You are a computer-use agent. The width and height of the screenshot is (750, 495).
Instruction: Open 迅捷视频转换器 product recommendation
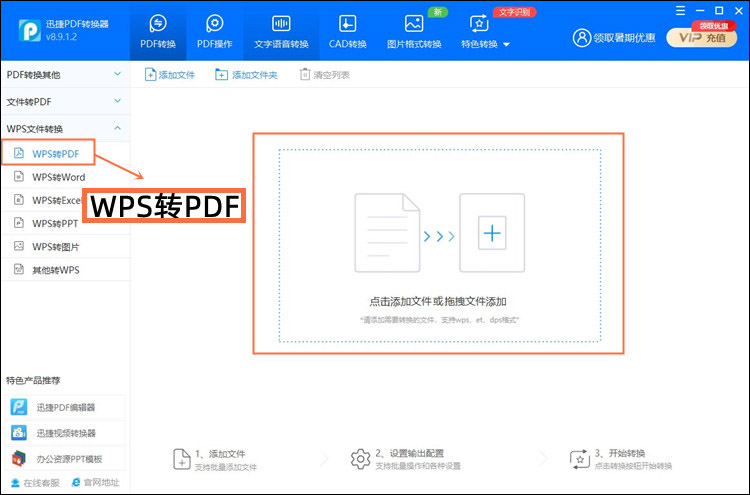click(x=66, y=433)
